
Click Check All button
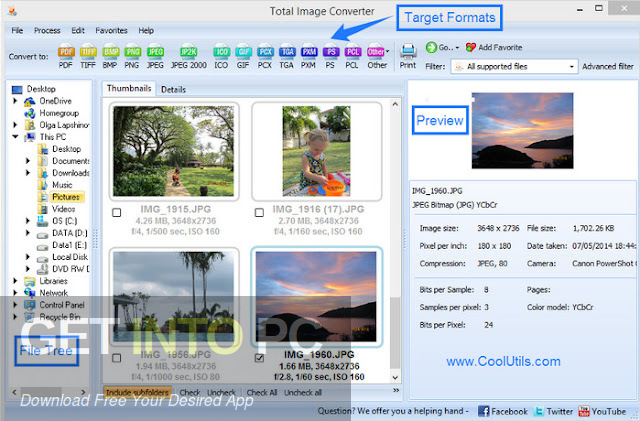click(262, 392)
